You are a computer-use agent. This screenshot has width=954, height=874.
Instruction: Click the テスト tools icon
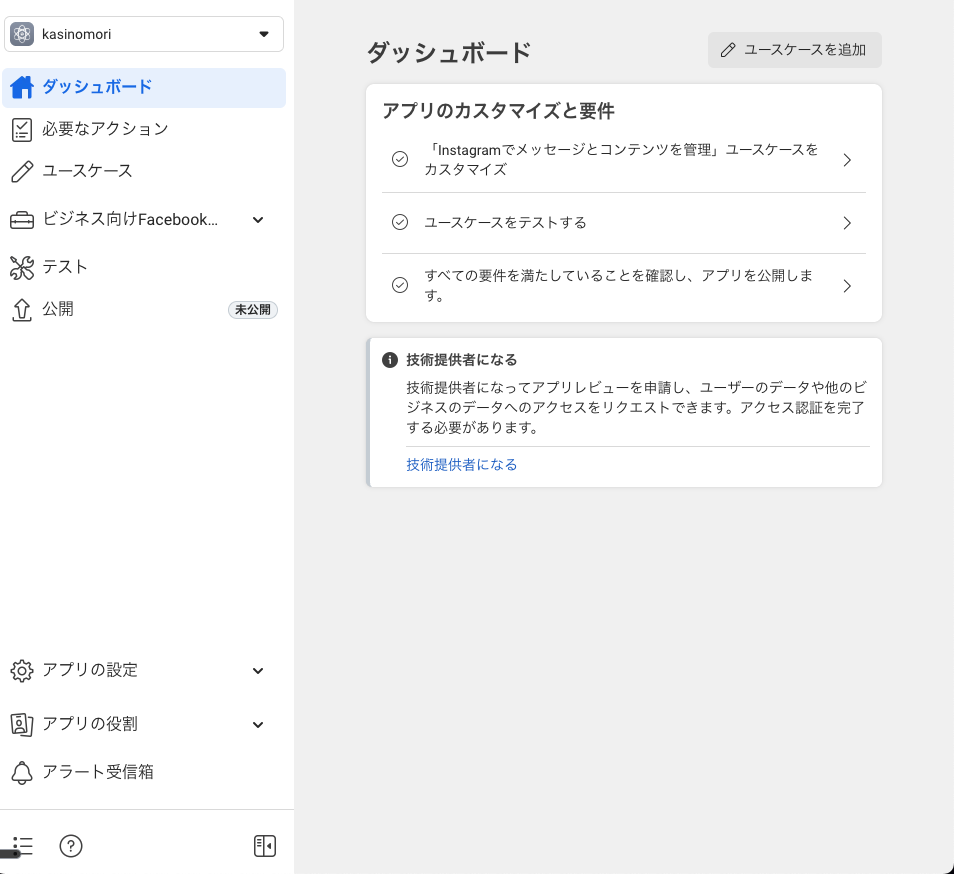(22, 267)
